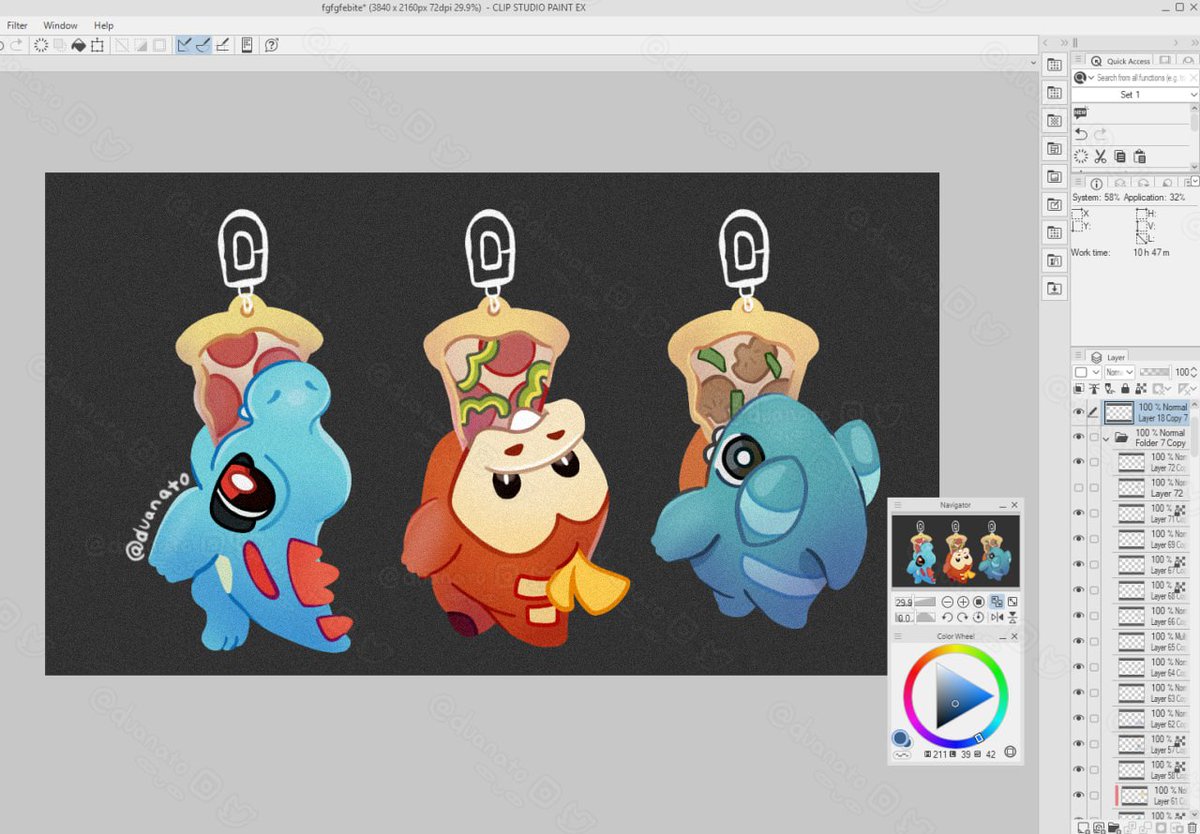
Task: Click the Navigator canvas thumbnail preview
Action: pyautogui.click(x=955, y=551)
